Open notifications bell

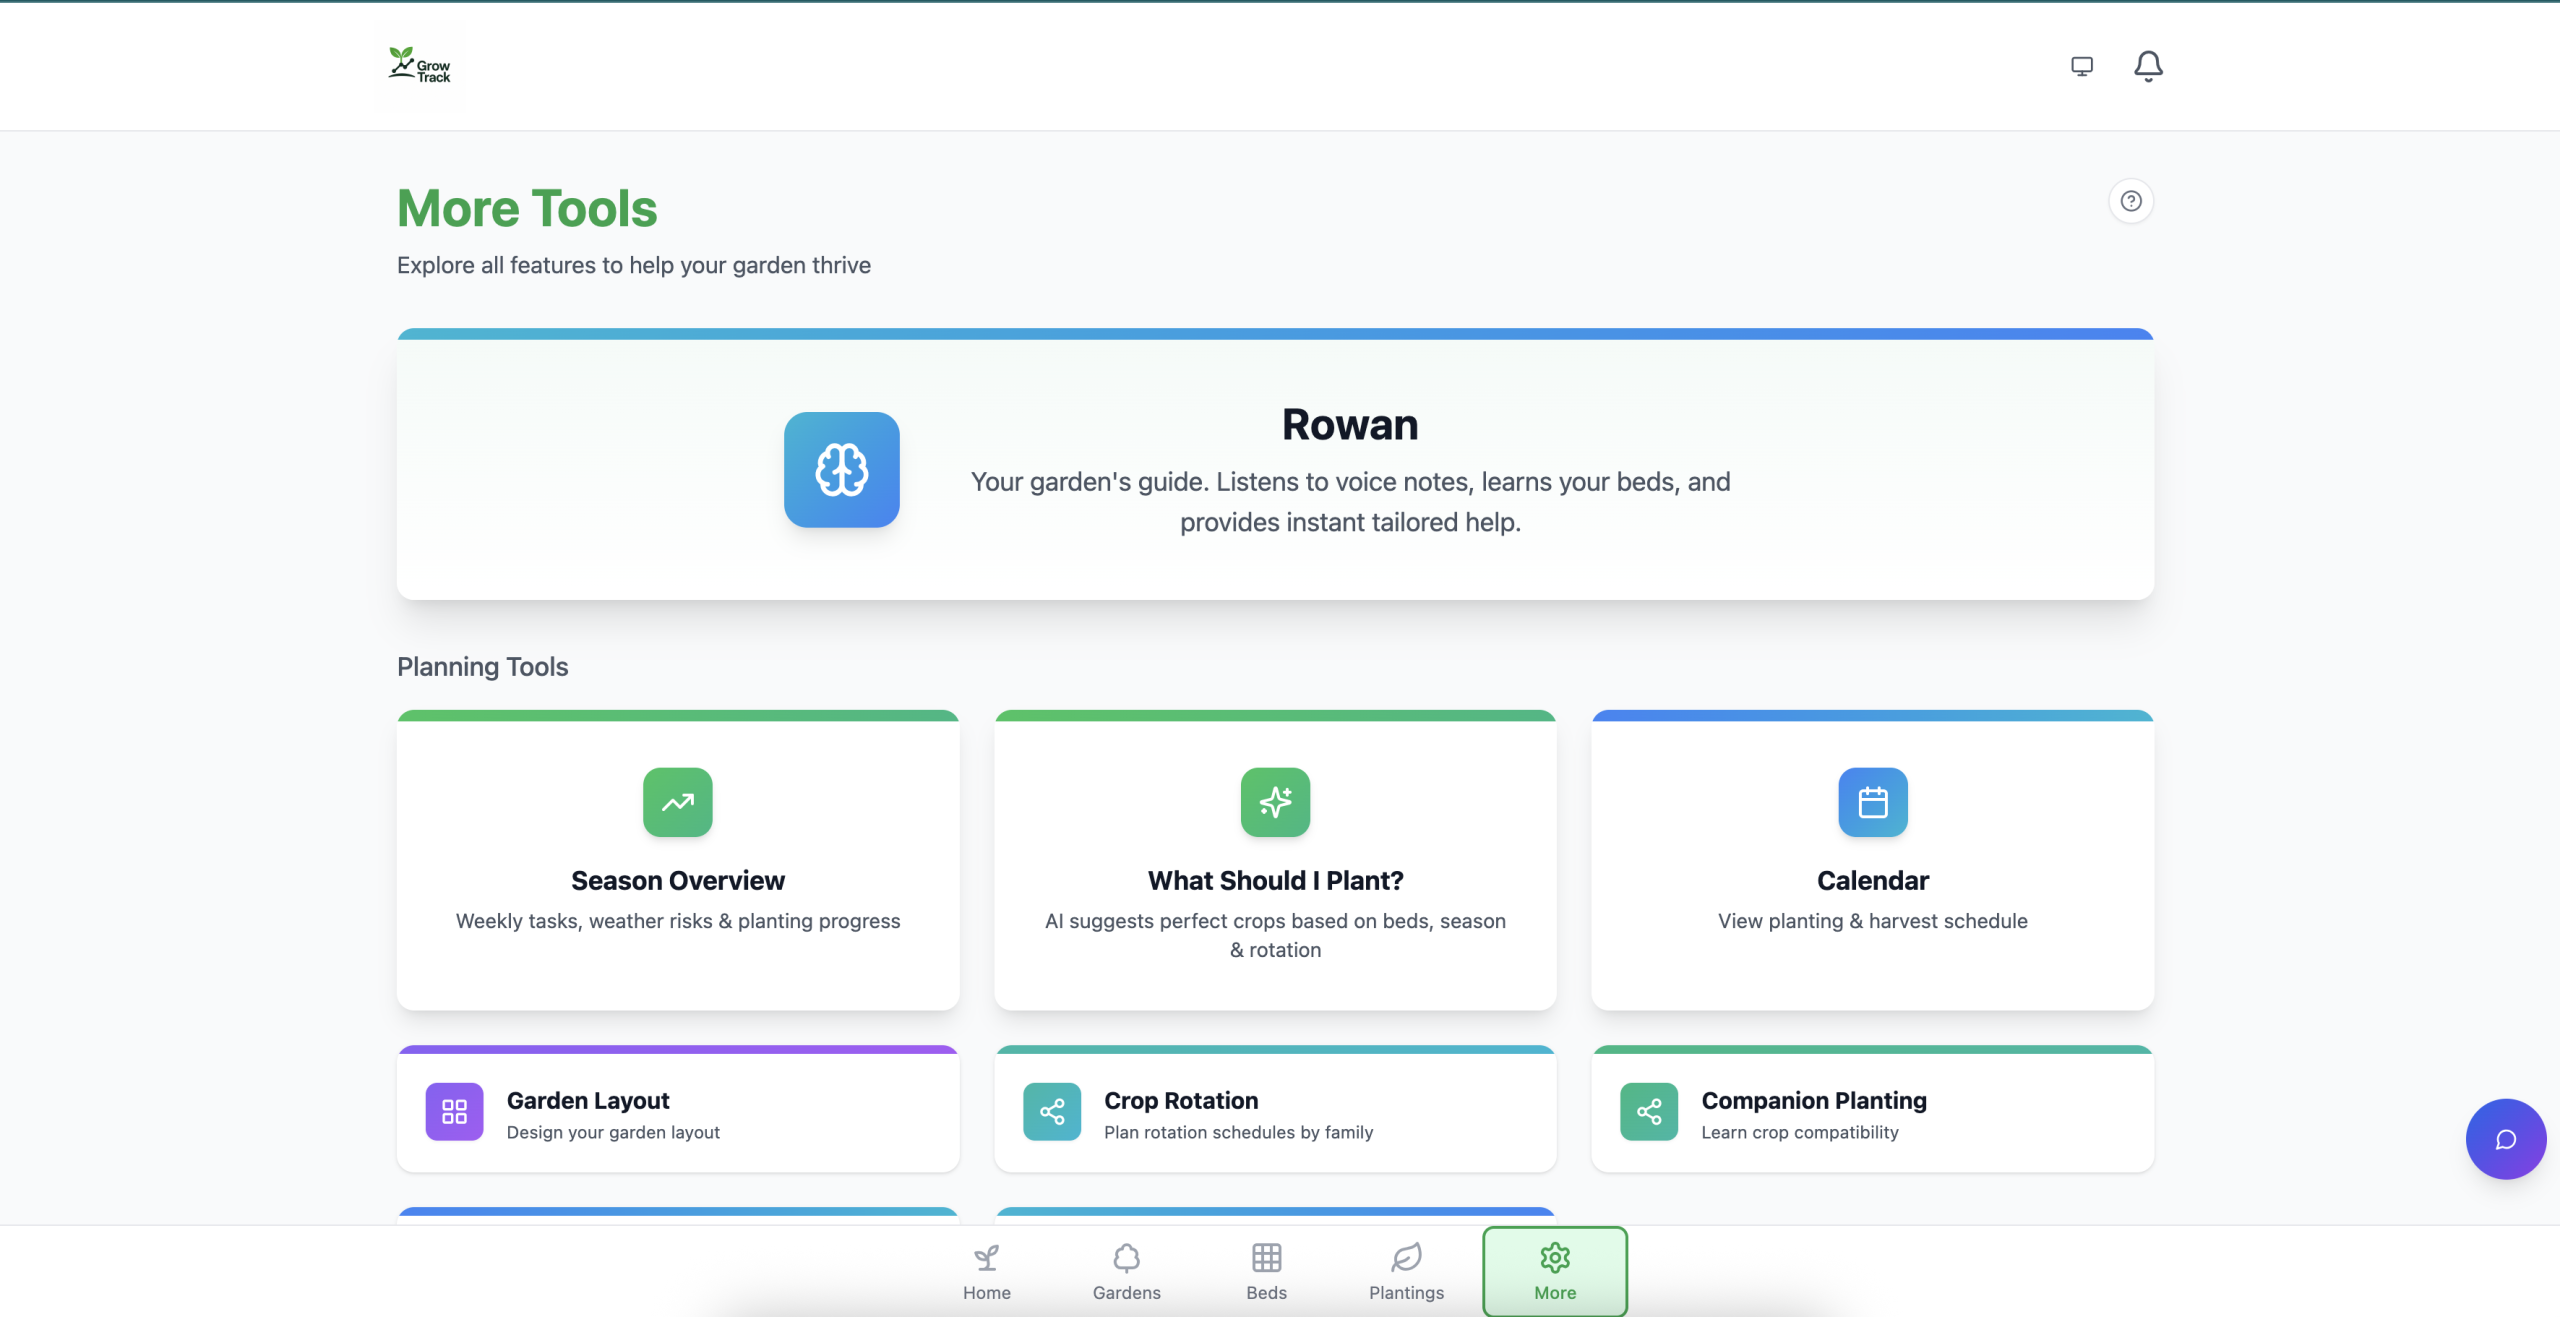[2147, 66]
